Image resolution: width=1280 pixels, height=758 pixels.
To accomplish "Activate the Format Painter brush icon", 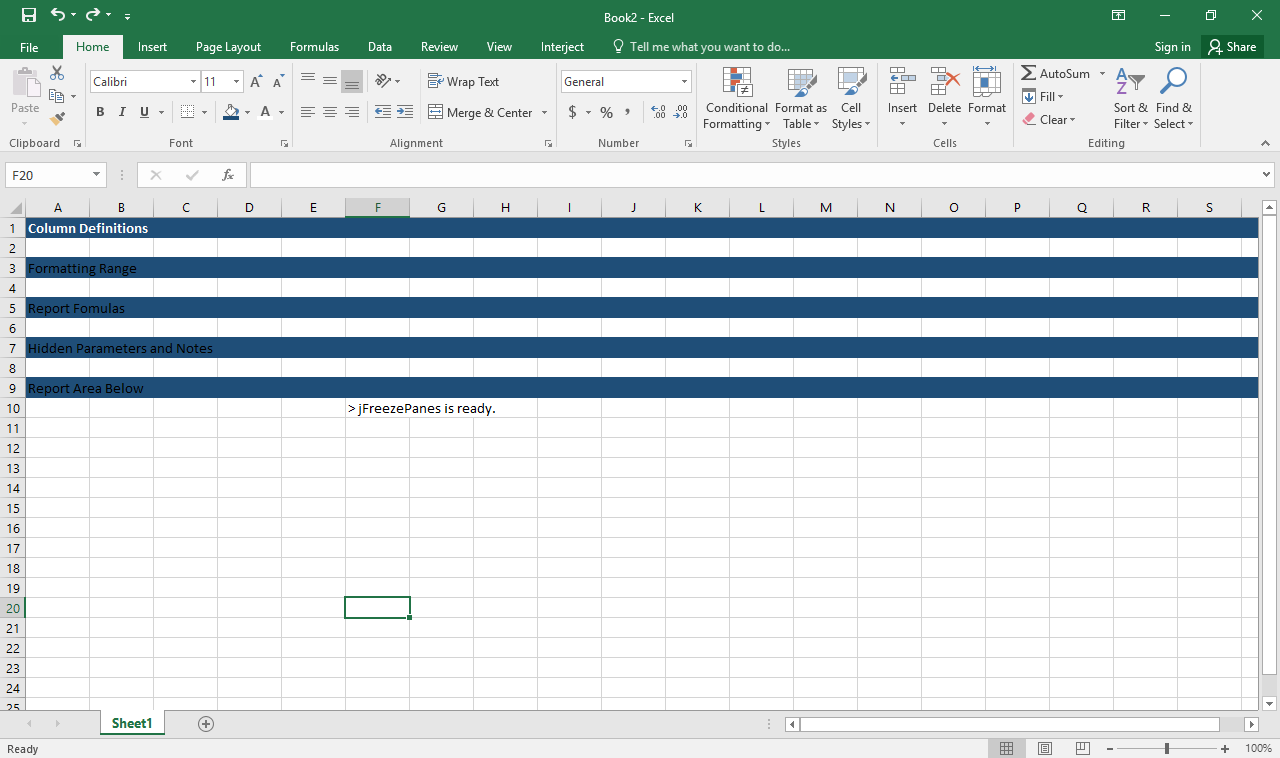I will point(57,118).
